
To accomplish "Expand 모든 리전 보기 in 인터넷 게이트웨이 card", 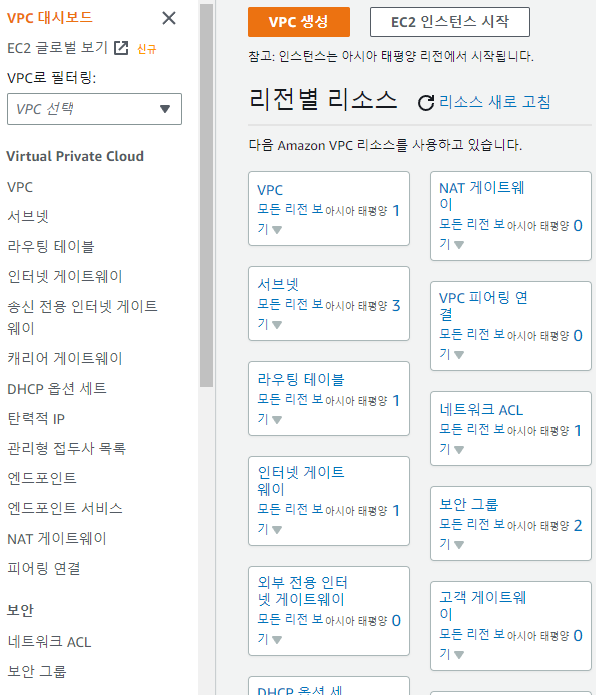I will 290,519.
